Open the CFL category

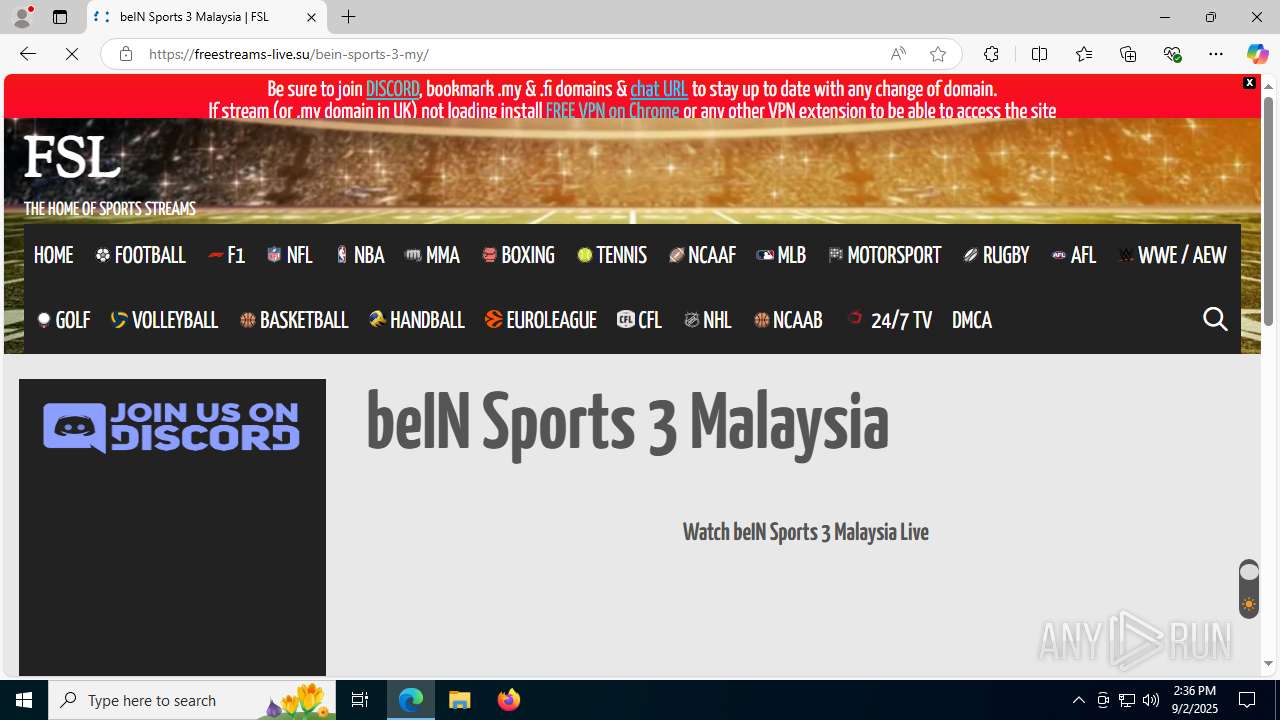pos(639,320)
